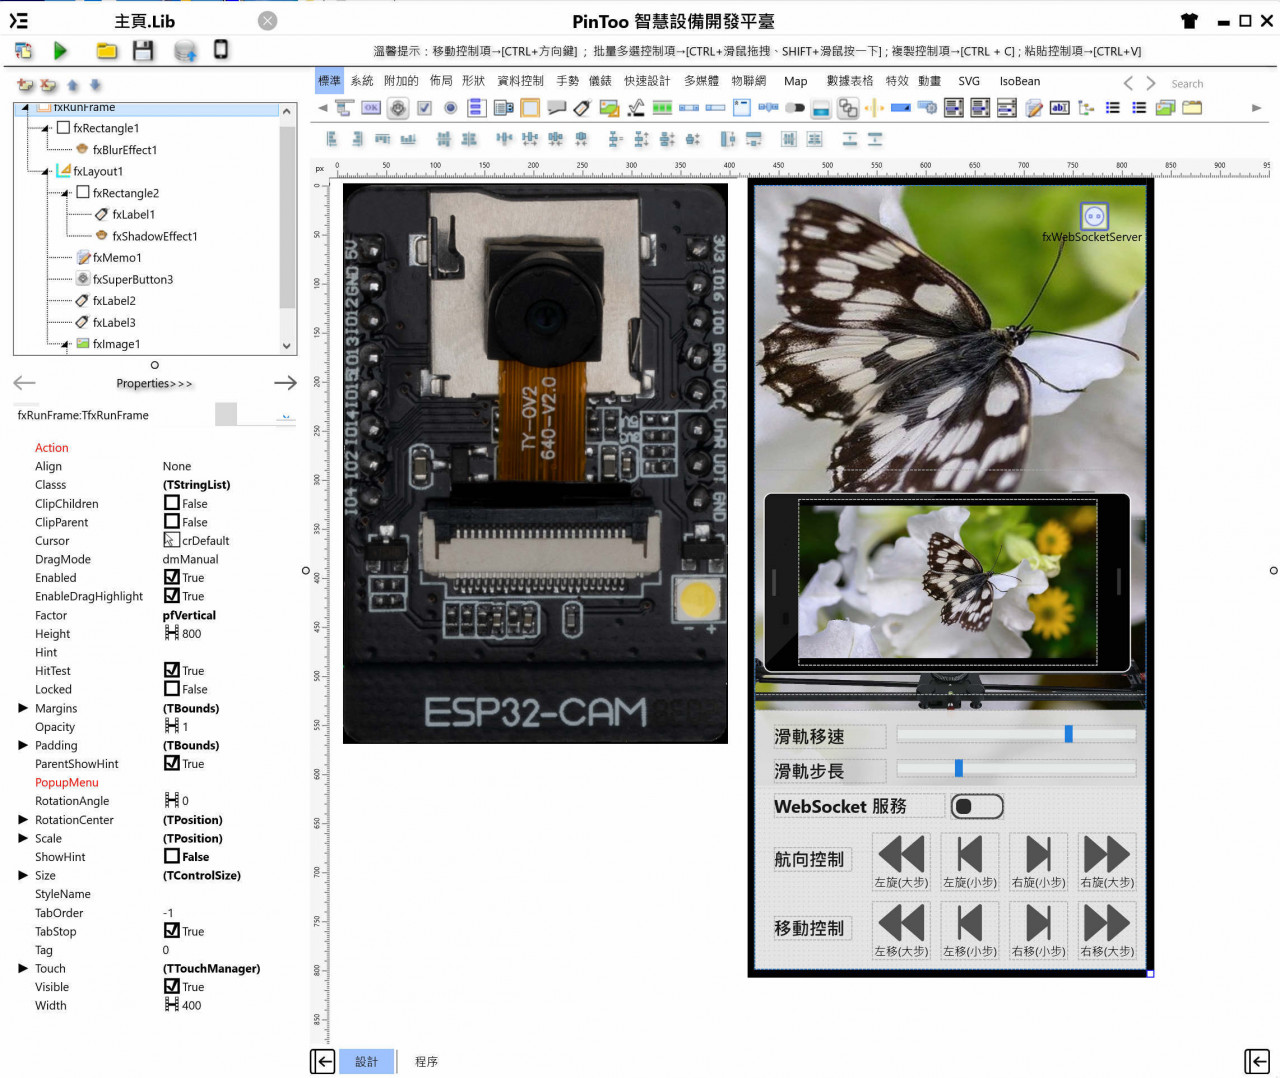Adjust the 滑軌步長 slider
Screen dimensions: 1280x1078
pos(1016,768)
